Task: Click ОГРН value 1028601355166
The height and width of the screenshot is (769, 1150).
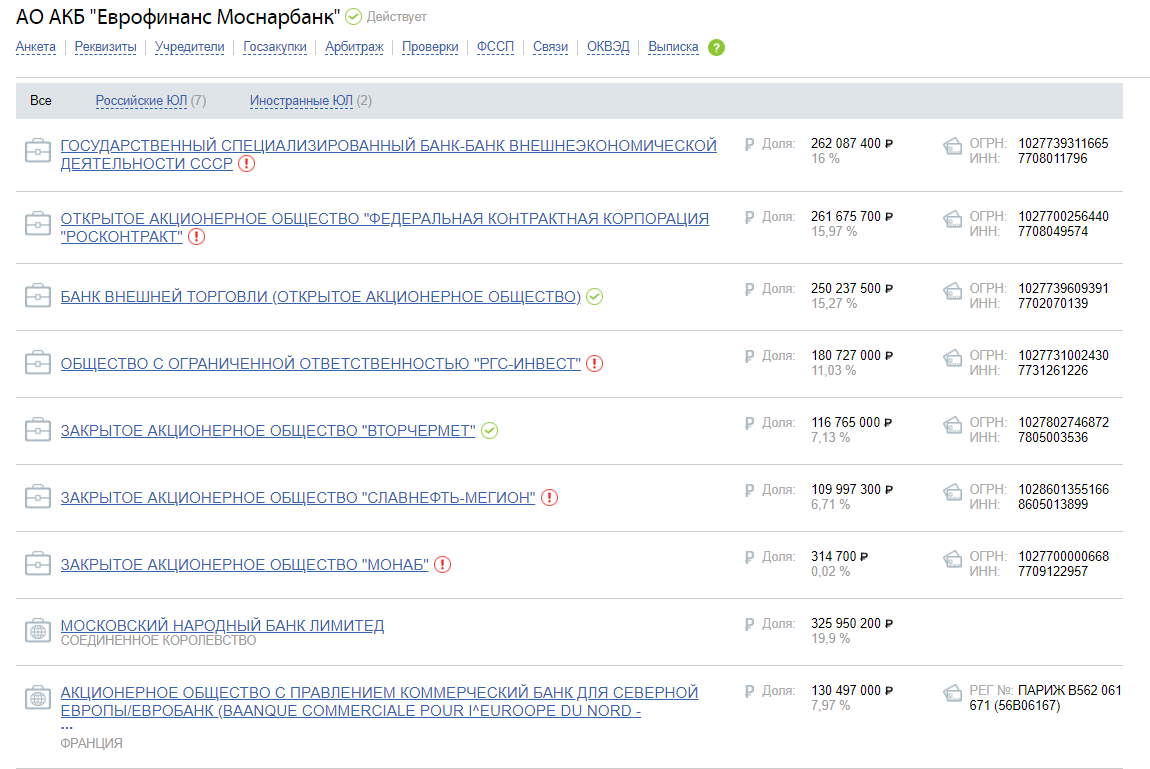Action: (1063, 489)
